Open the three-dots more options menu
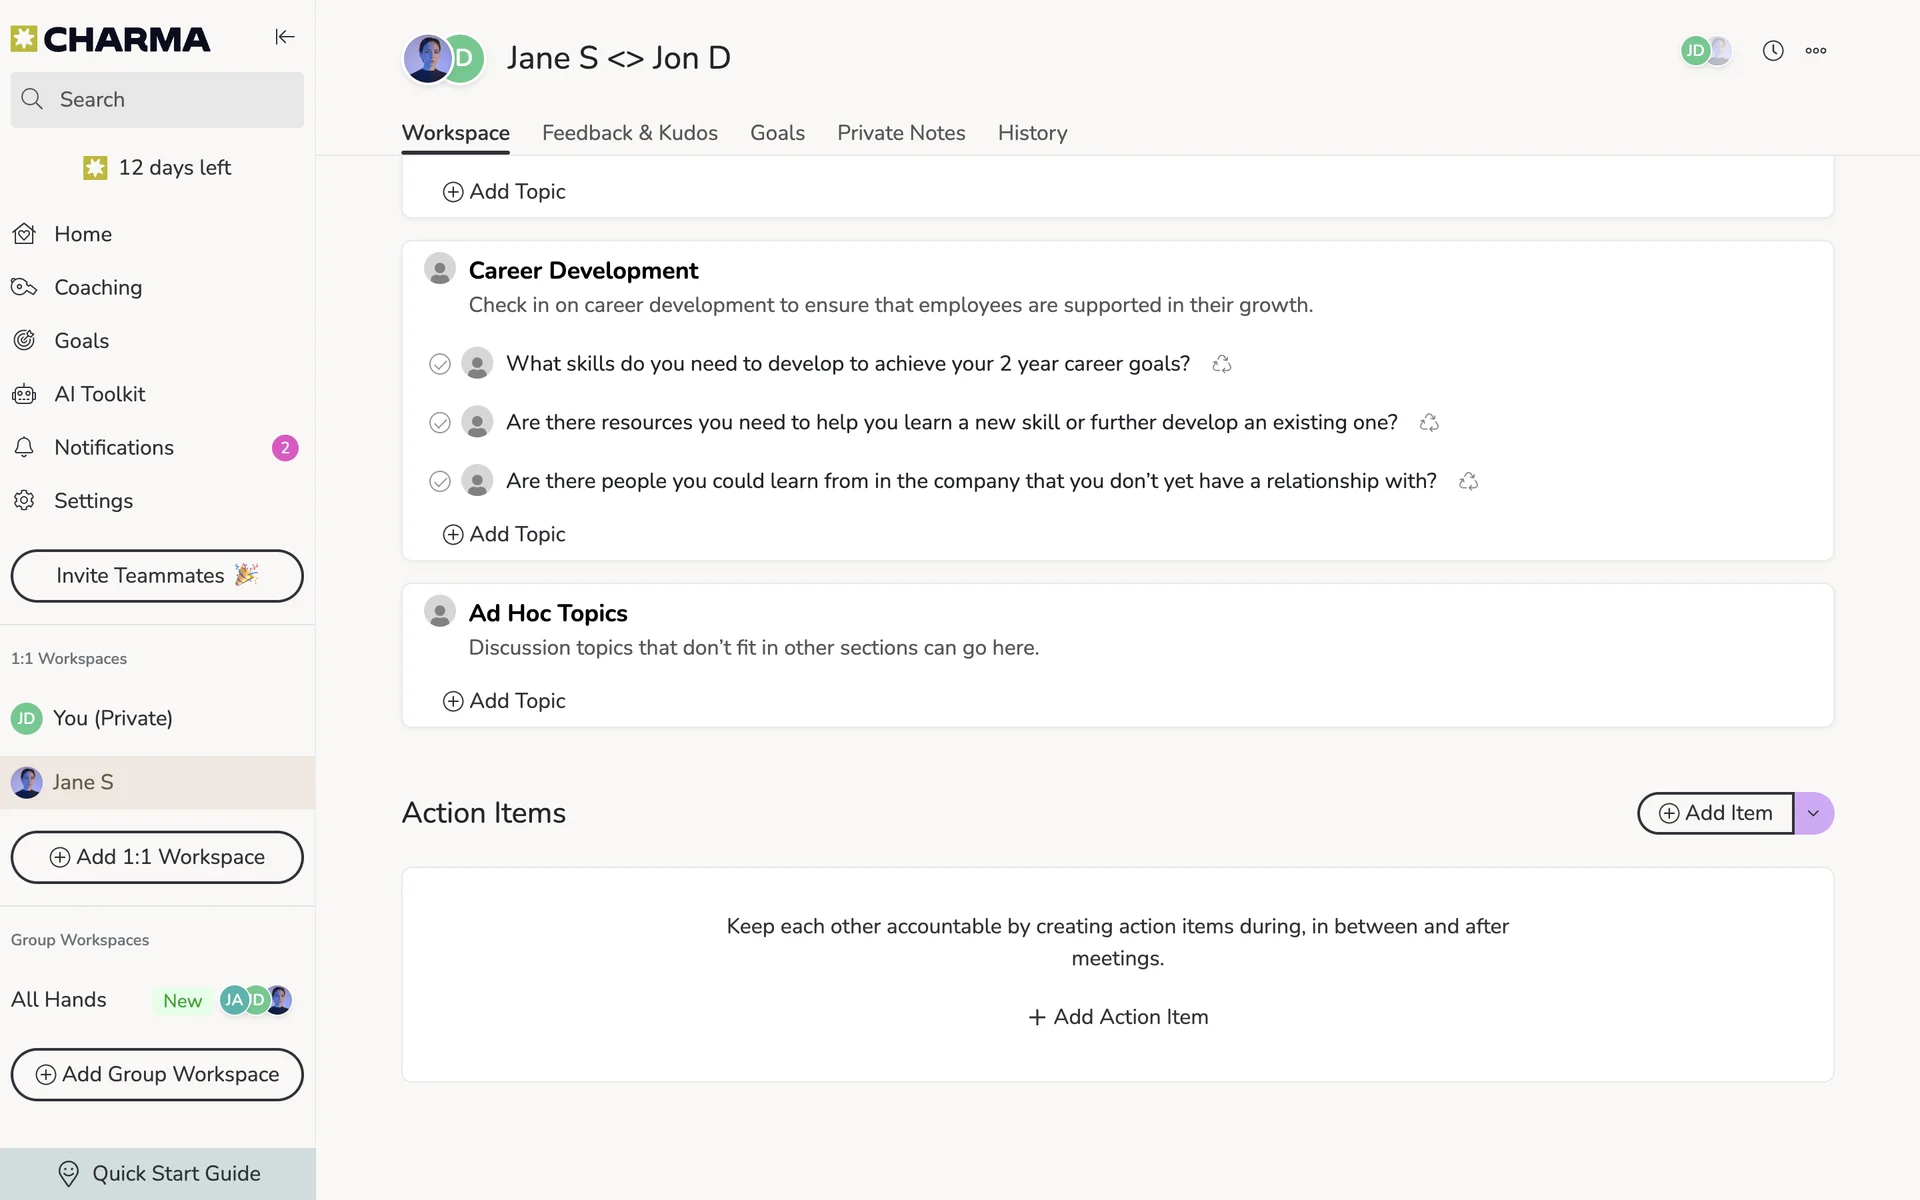1920x1200 pixels. (1816, 51)
